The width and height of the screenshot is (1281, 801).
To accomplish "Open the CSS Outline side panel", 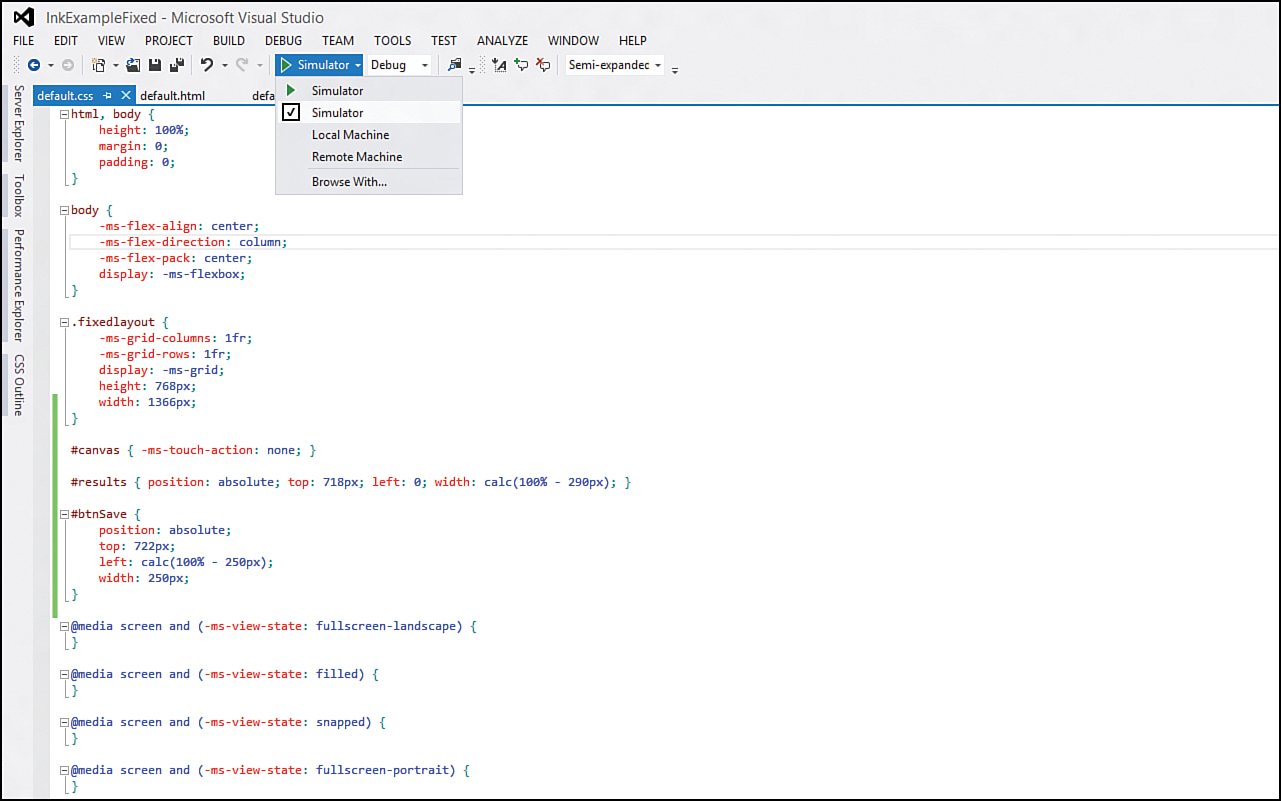I will (18, 385).
